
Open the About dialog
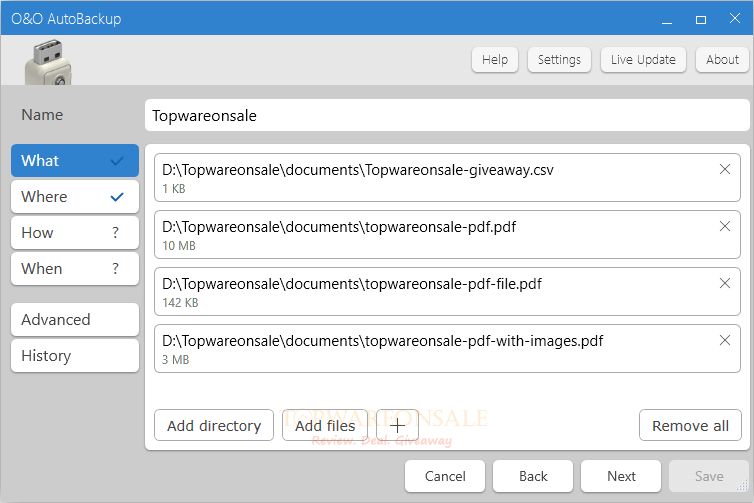[x=722, y=60]
